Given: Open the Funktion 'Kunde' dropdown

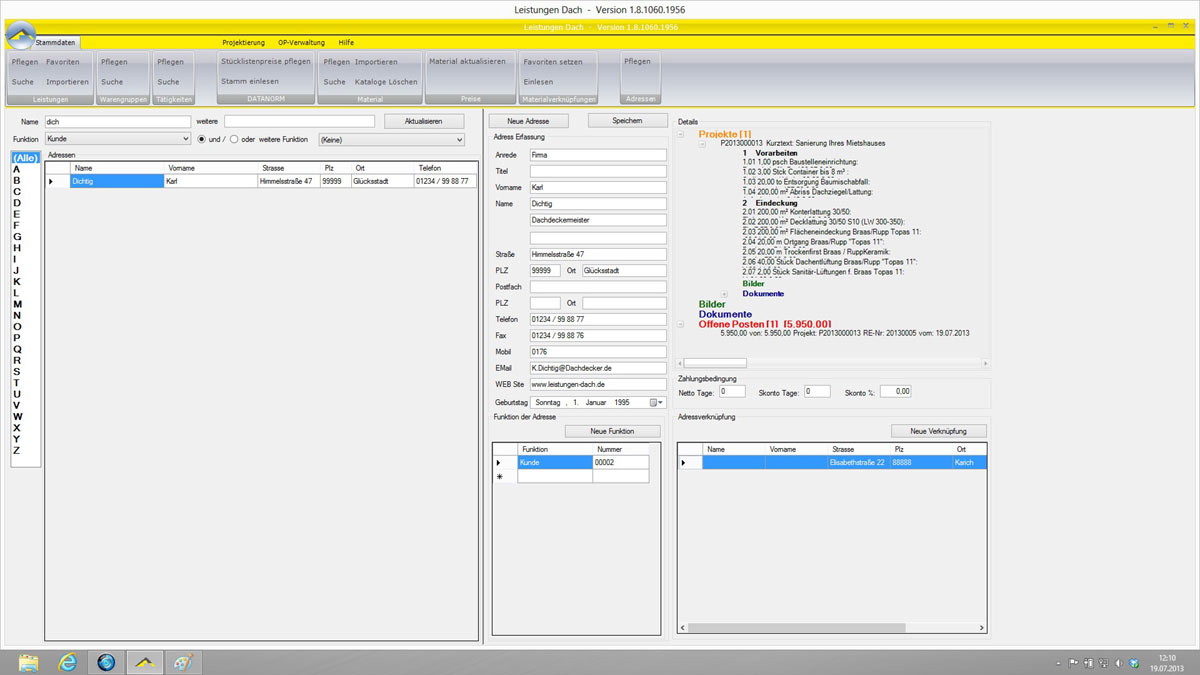Looking at the screenshot, I should click(x=185, y=139).
